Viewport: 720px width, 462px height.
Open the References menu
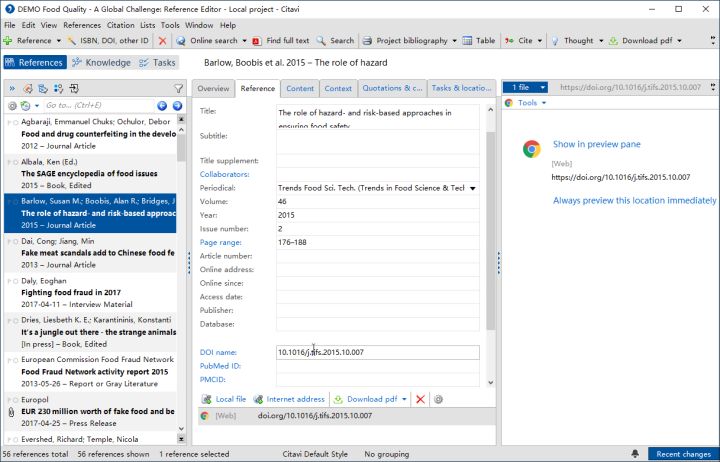pyautogui.click(x=82, y=25)
